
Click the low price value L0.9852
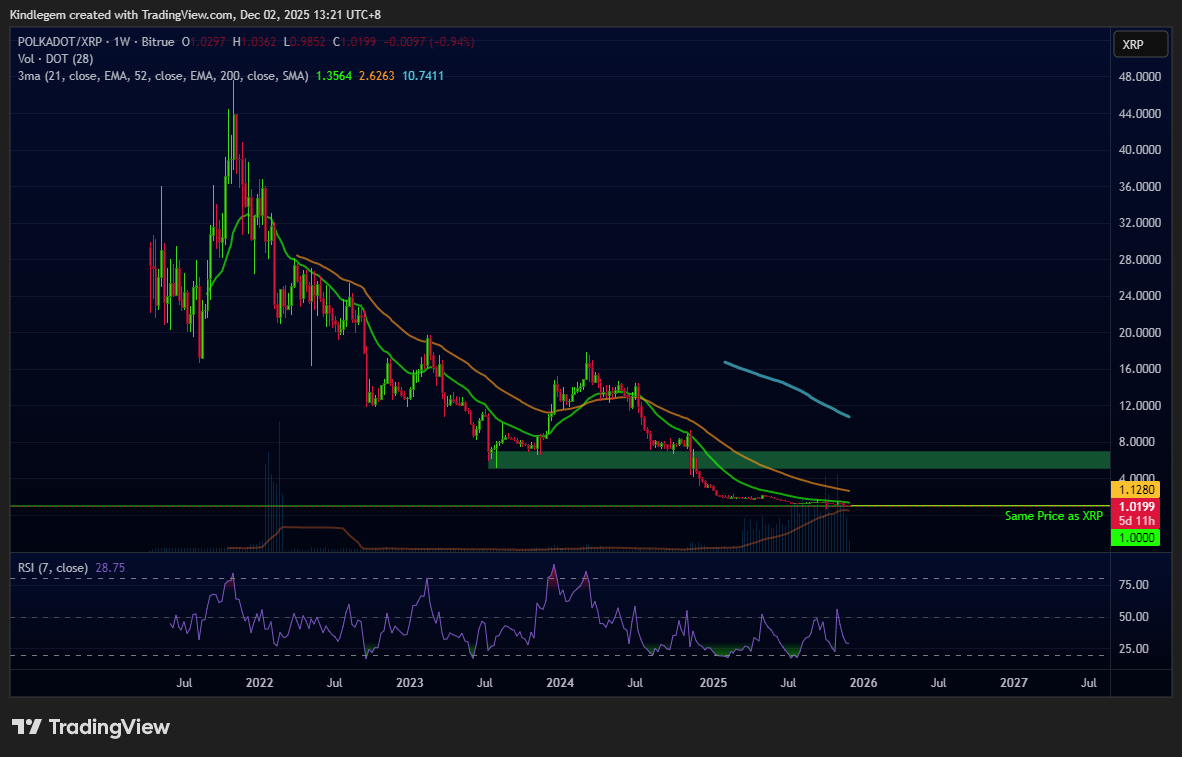[x=305, y=42]
